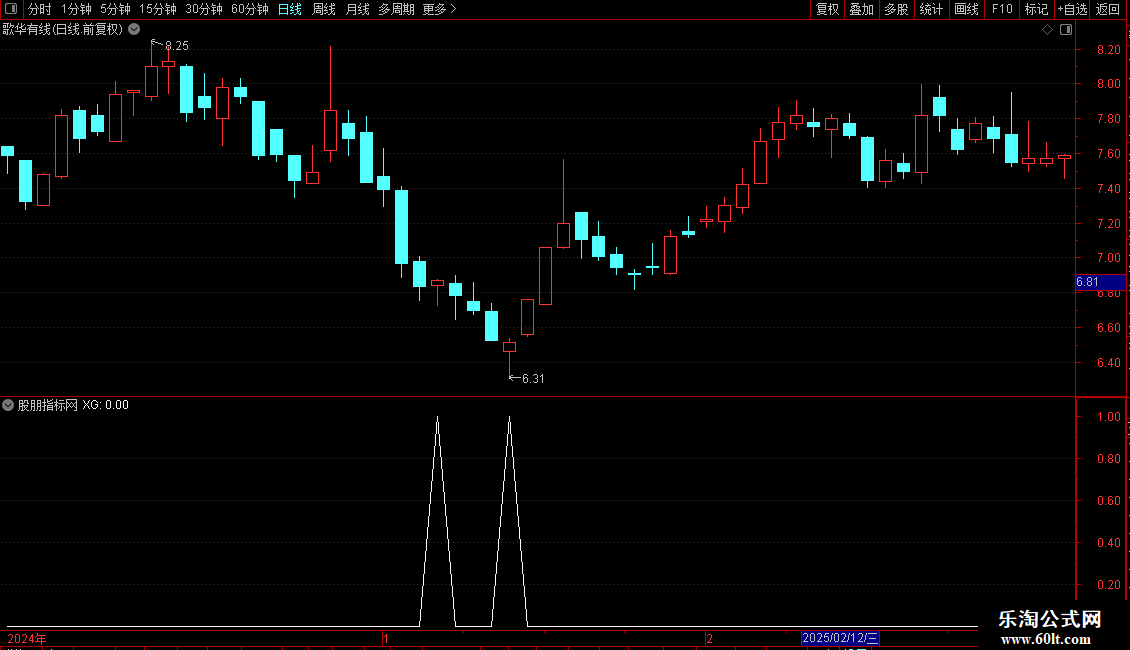Select the 6.31 low price label
Screen dimensions: 1130x650
pos(533,378)
